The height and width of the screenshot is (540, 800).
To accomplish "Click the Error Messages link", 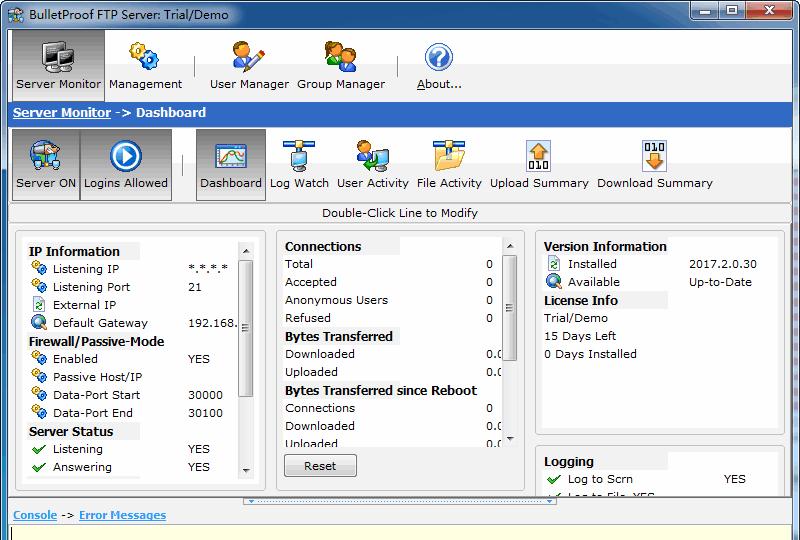I will click(122, 515).
